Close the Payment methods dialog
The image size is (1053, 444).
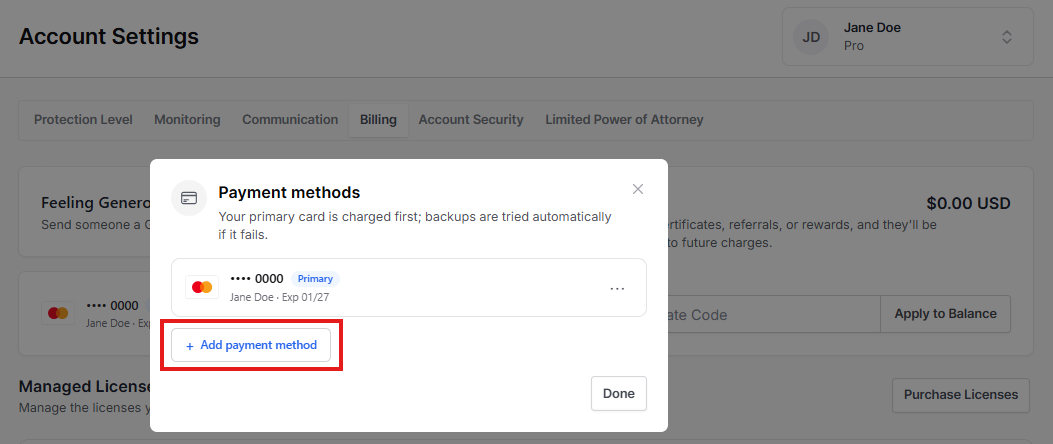coord(637,189)
